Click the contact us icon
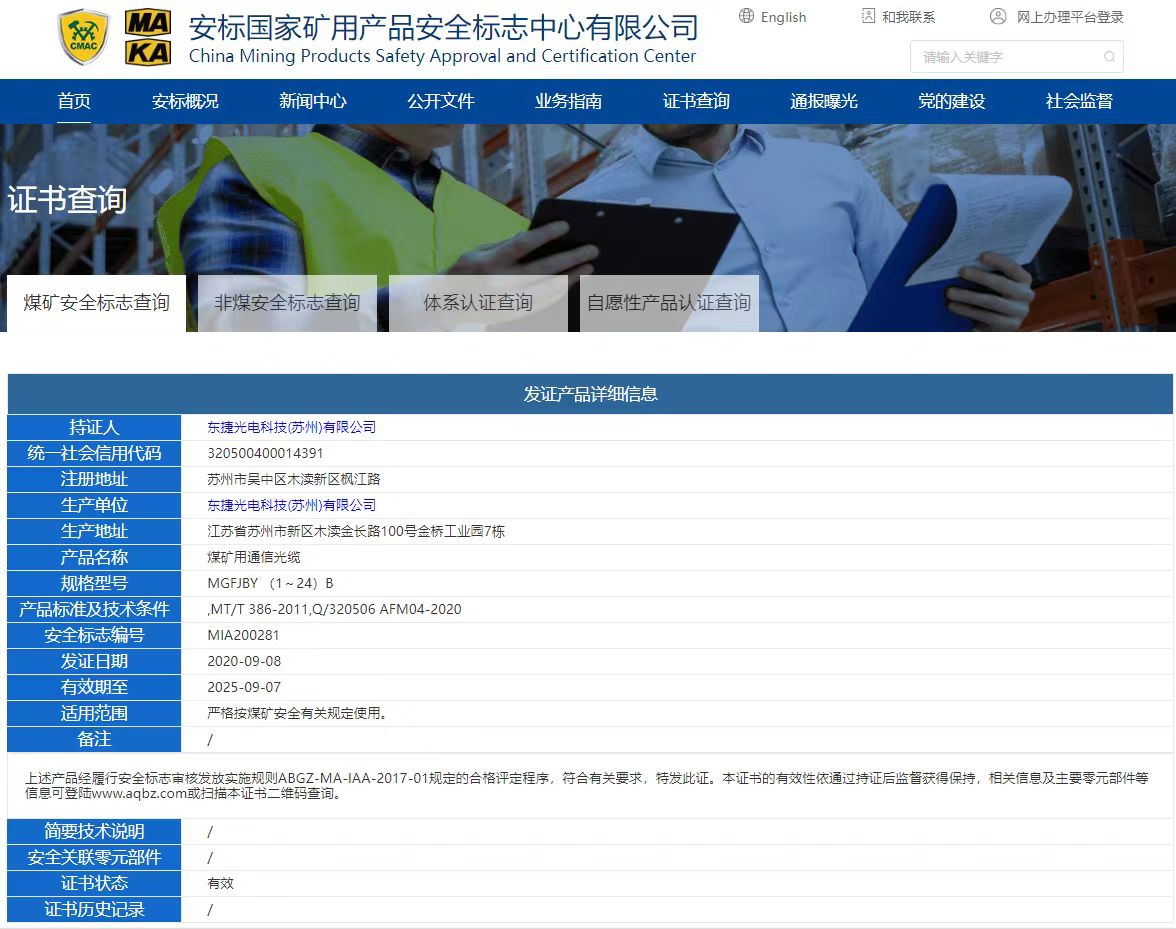This screenshot has width=1176, height=929. pos(868,16)
